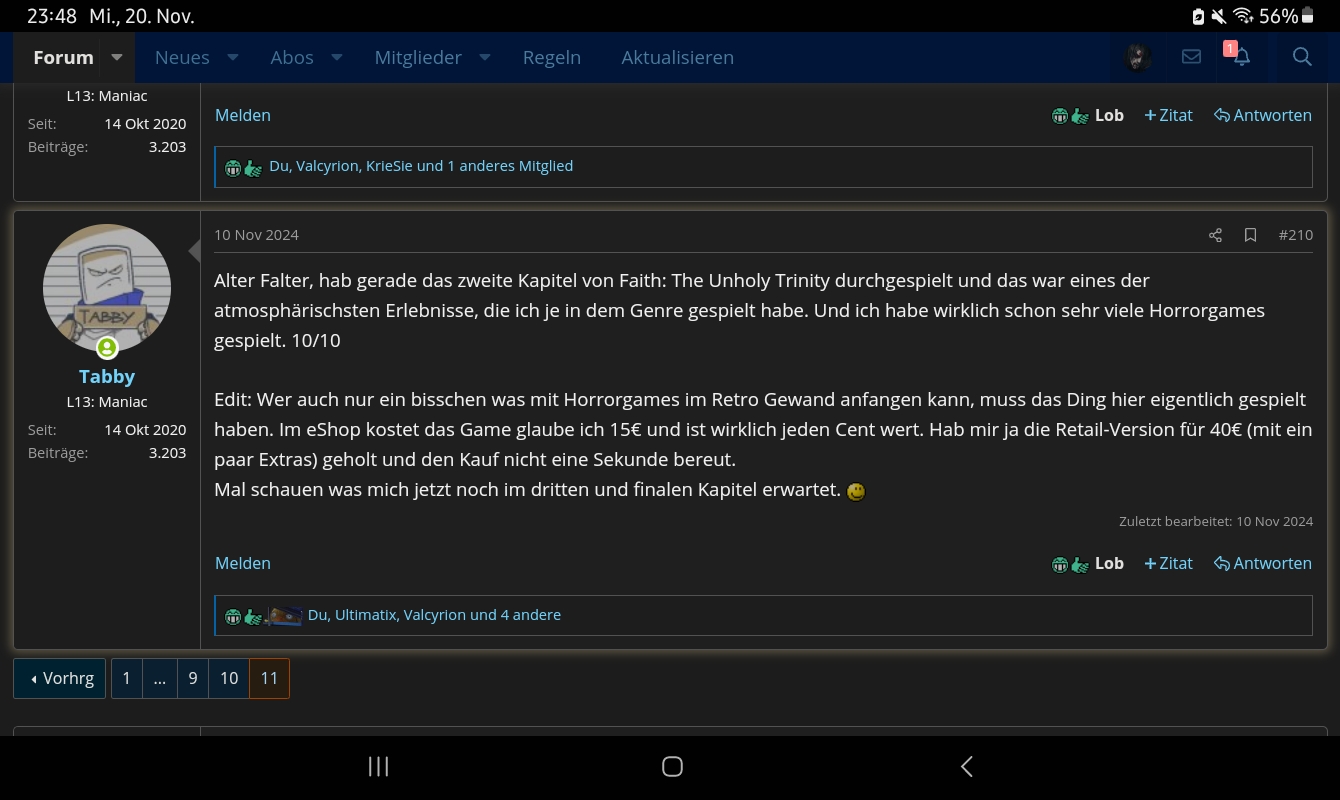The height and width of the screenshot is (800, 1340).
Task: Open the notifications bell icon
Action: (1241, 57)
